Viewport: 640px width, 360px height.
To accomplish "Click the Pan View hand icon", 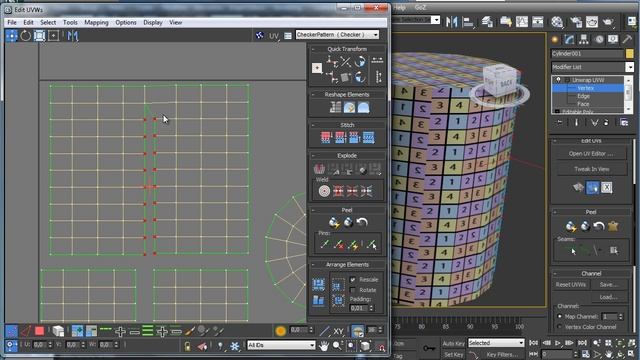I will pyautogui.click(x=324, y=346).
